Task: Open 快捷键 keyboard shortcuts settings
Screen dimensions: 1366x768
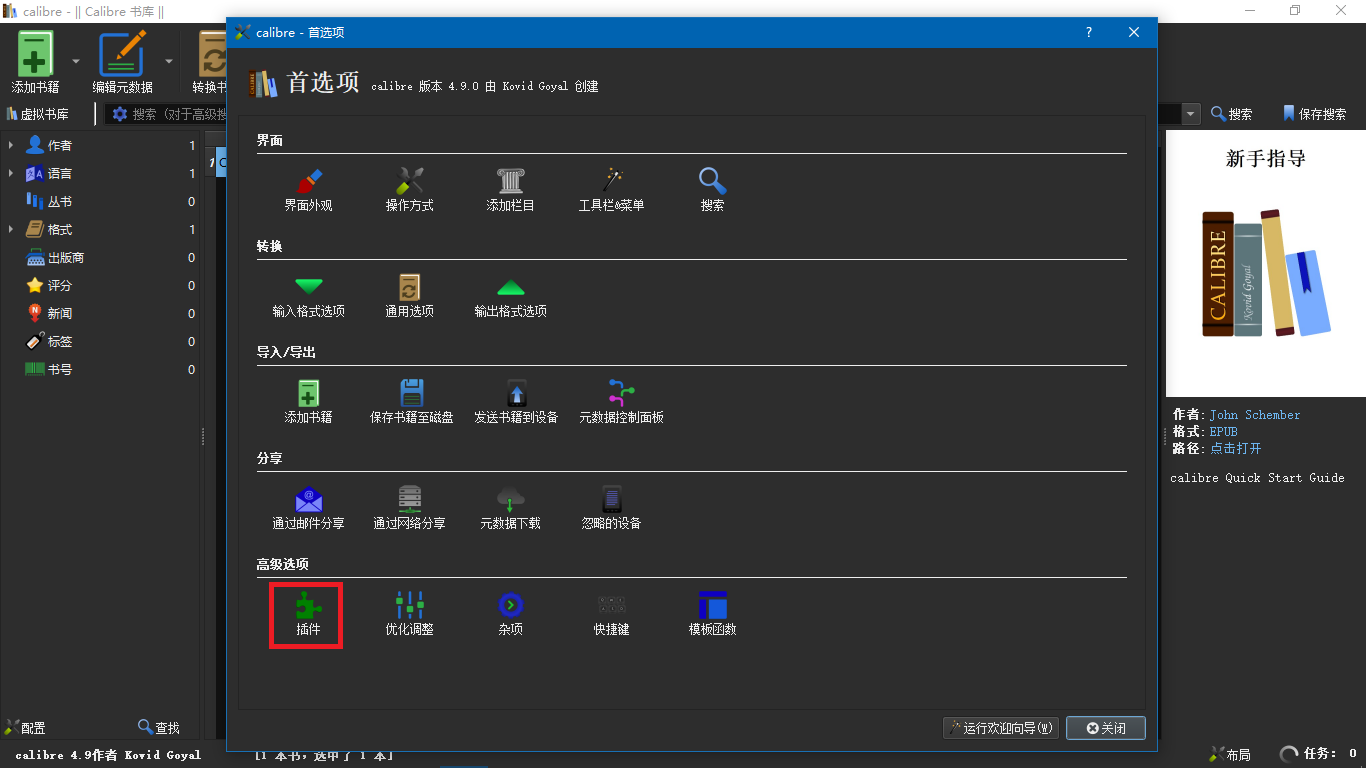Action: [x=611, y=614]
